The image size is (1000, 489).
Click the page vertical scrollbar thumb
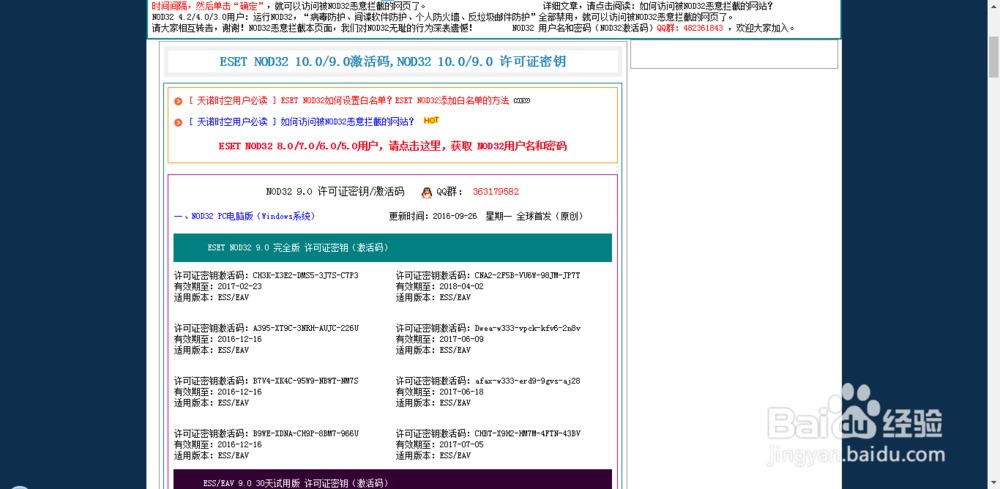click(994, 55)
